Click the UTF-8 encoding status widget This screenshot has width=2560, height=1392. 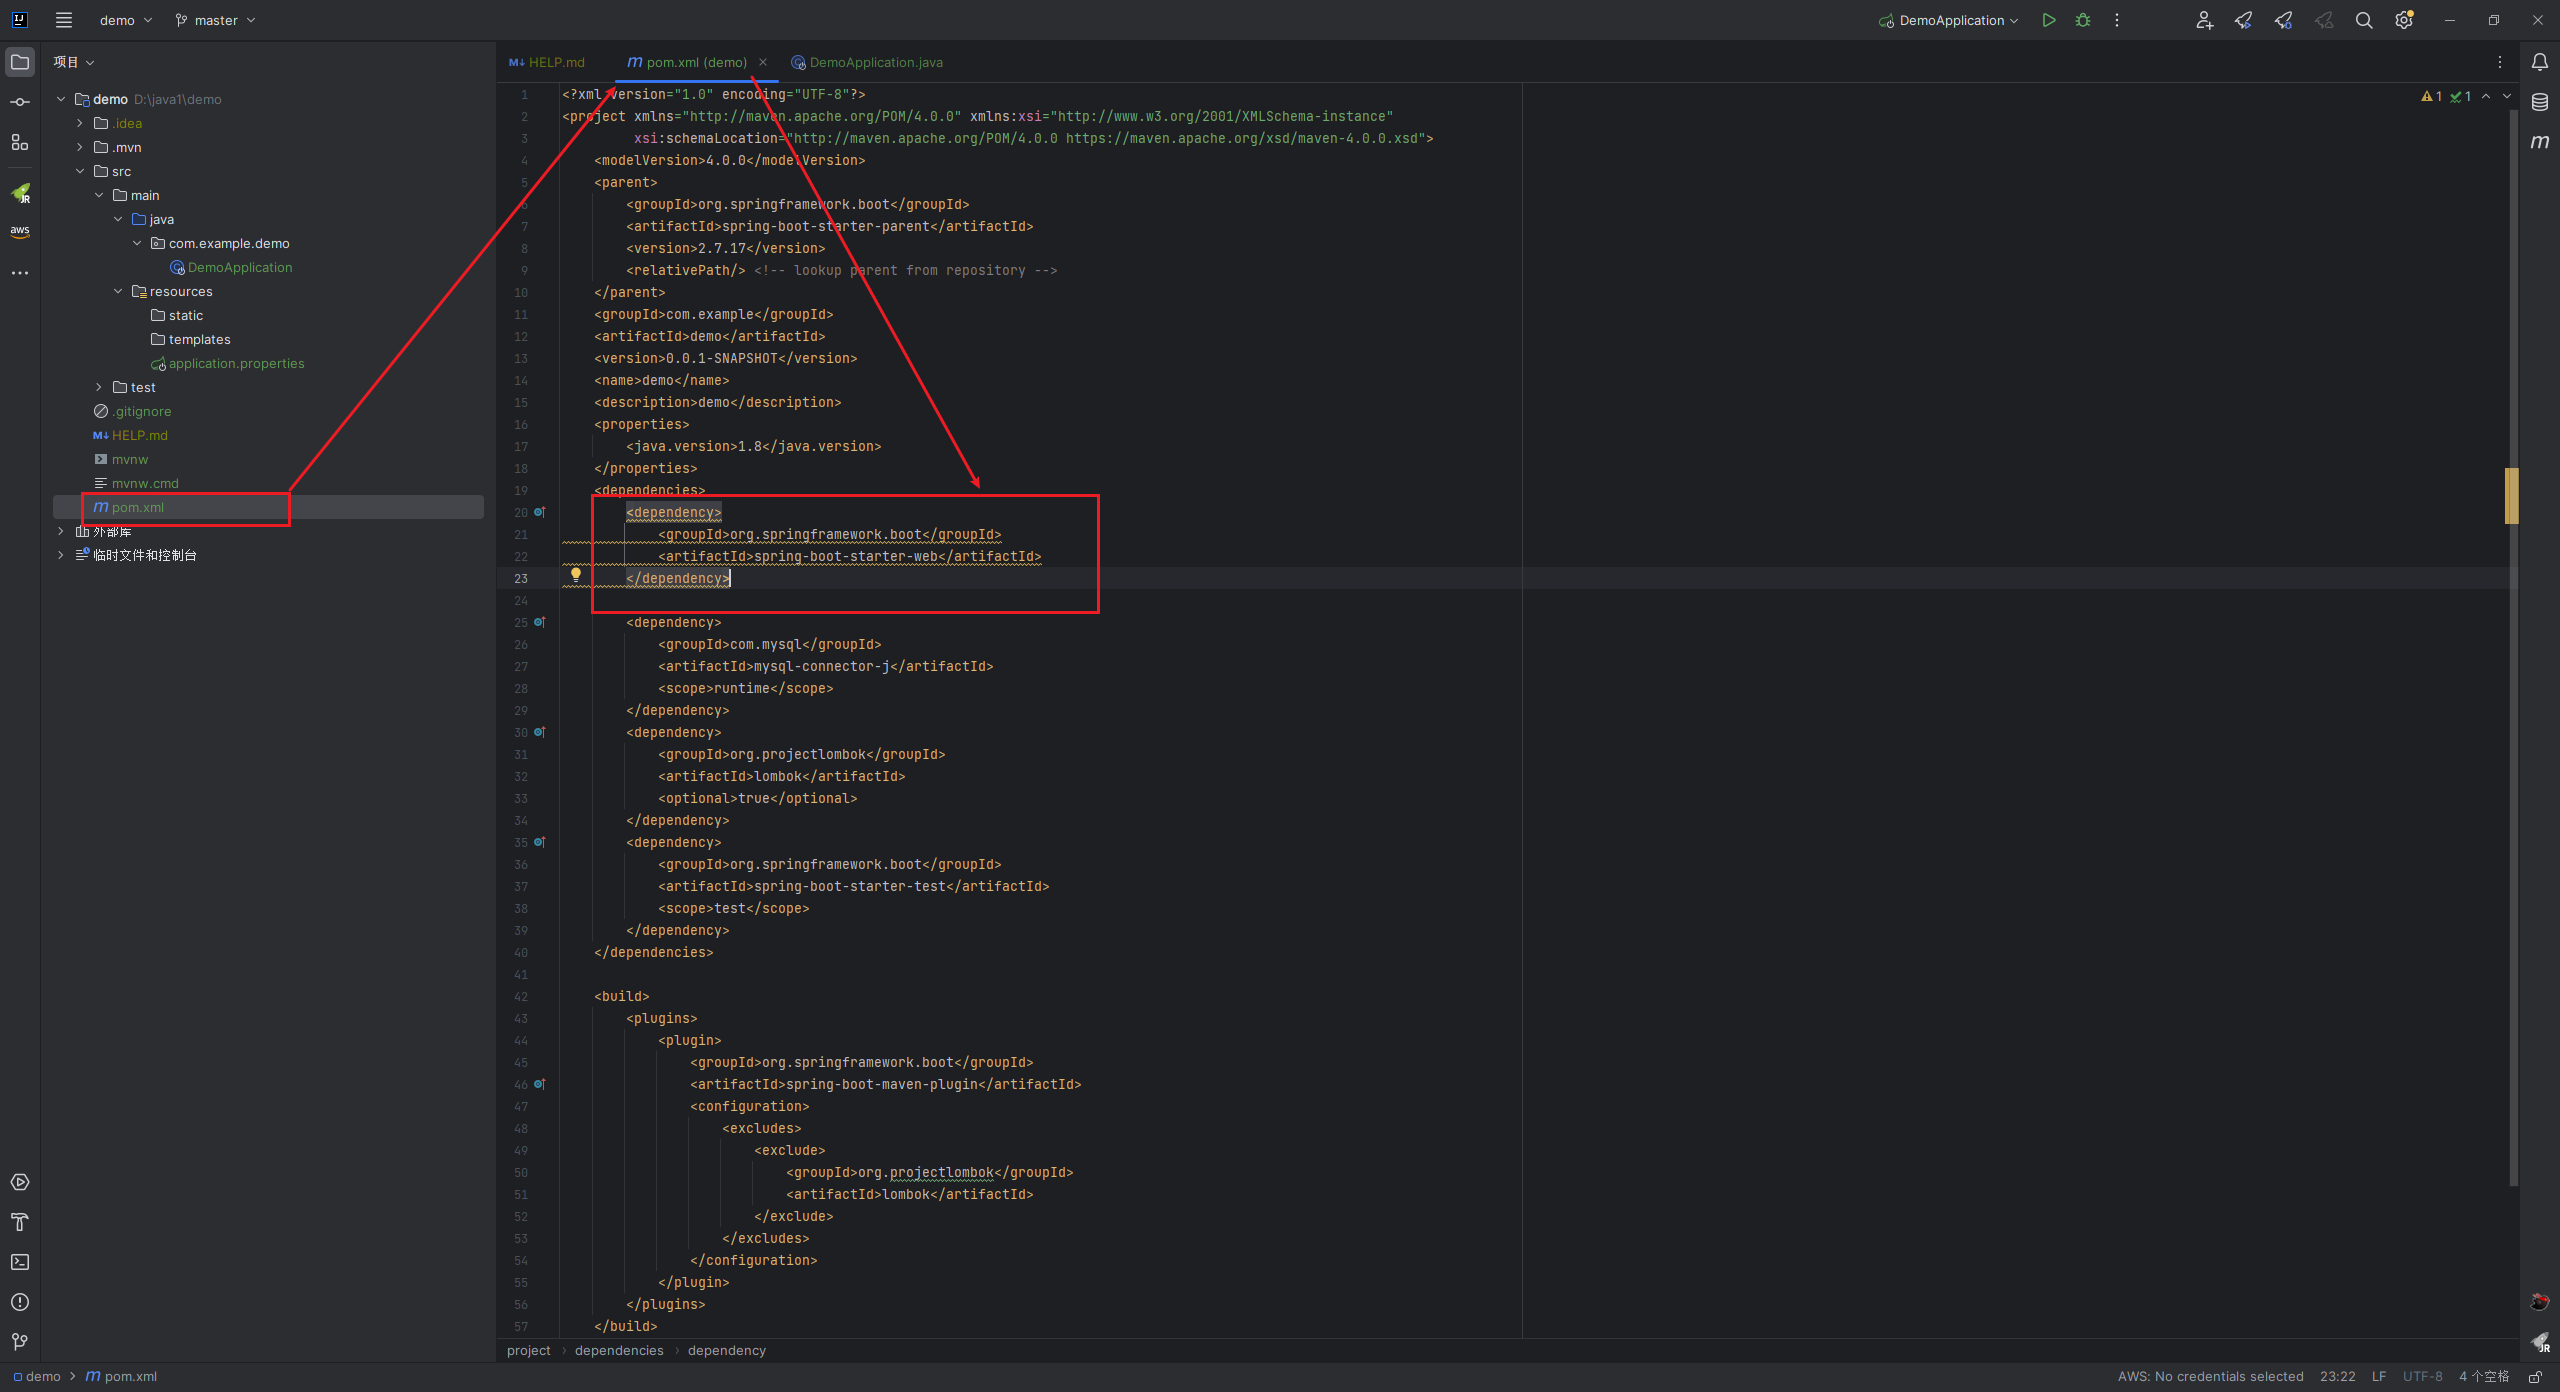tap(2422, 1377)
